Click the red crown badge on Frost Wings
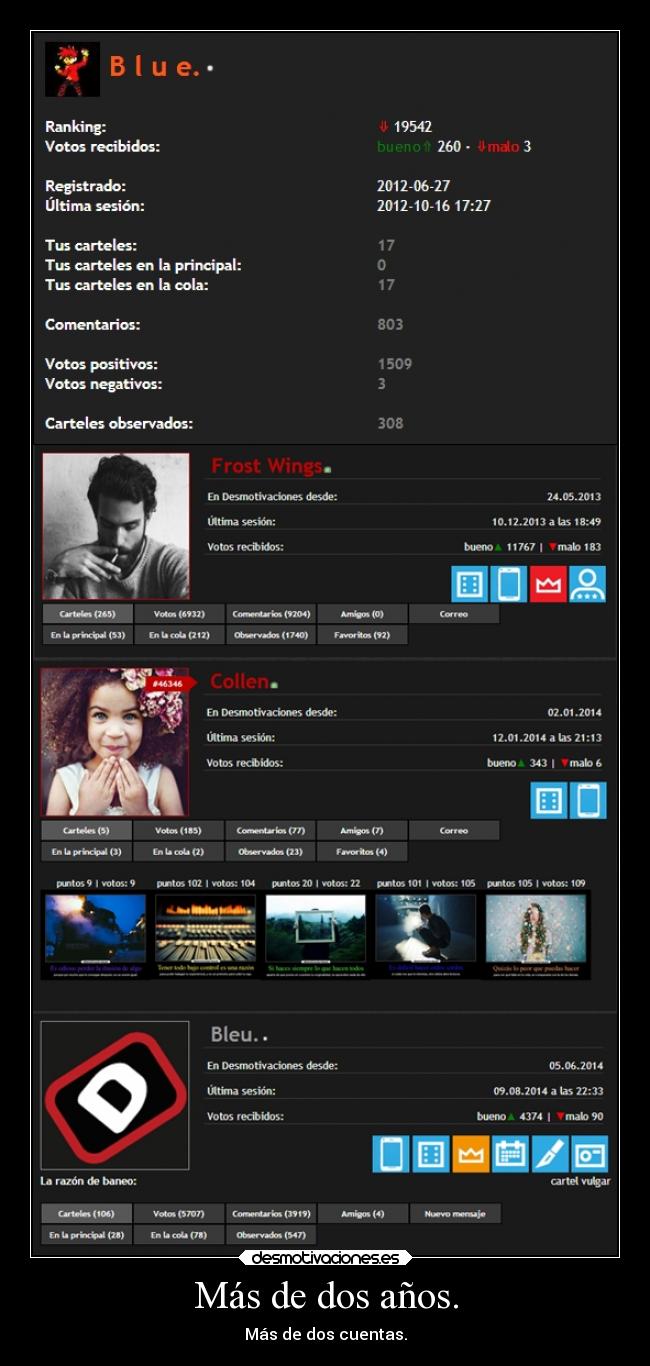Viewport: 650px width, 1366px height. 548,584
